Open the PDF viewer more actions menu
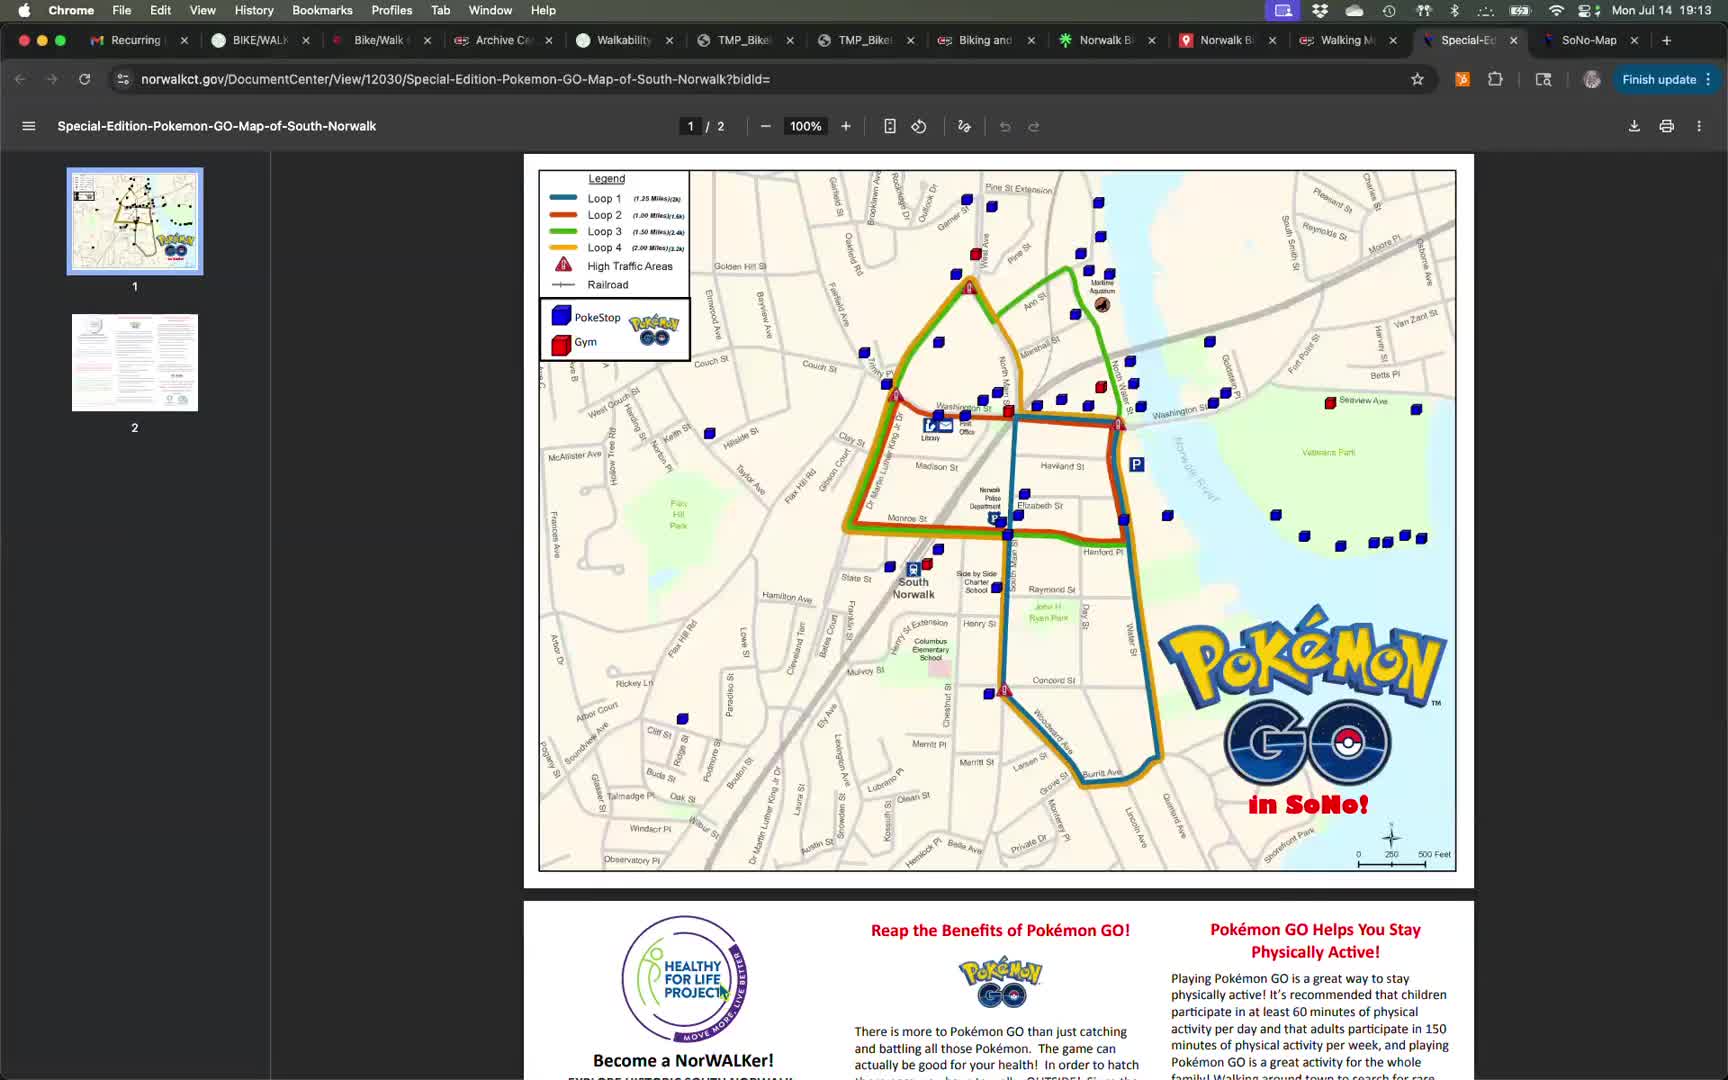This screenshot has width=1728, height=1080. (x=1699, y=126)
